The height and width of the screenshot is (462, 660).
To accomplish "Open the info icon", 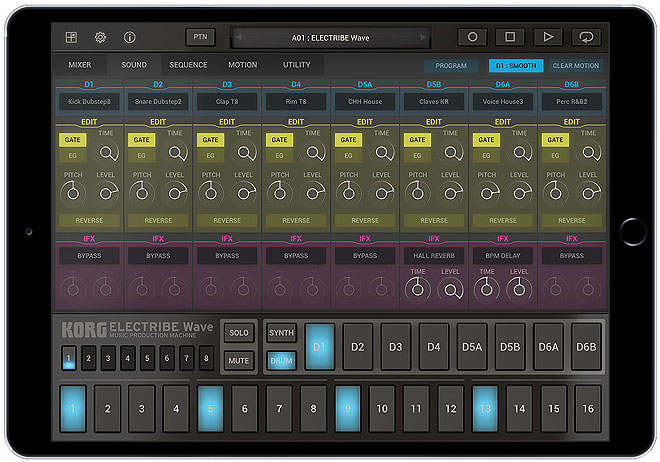I will [129, 37].
